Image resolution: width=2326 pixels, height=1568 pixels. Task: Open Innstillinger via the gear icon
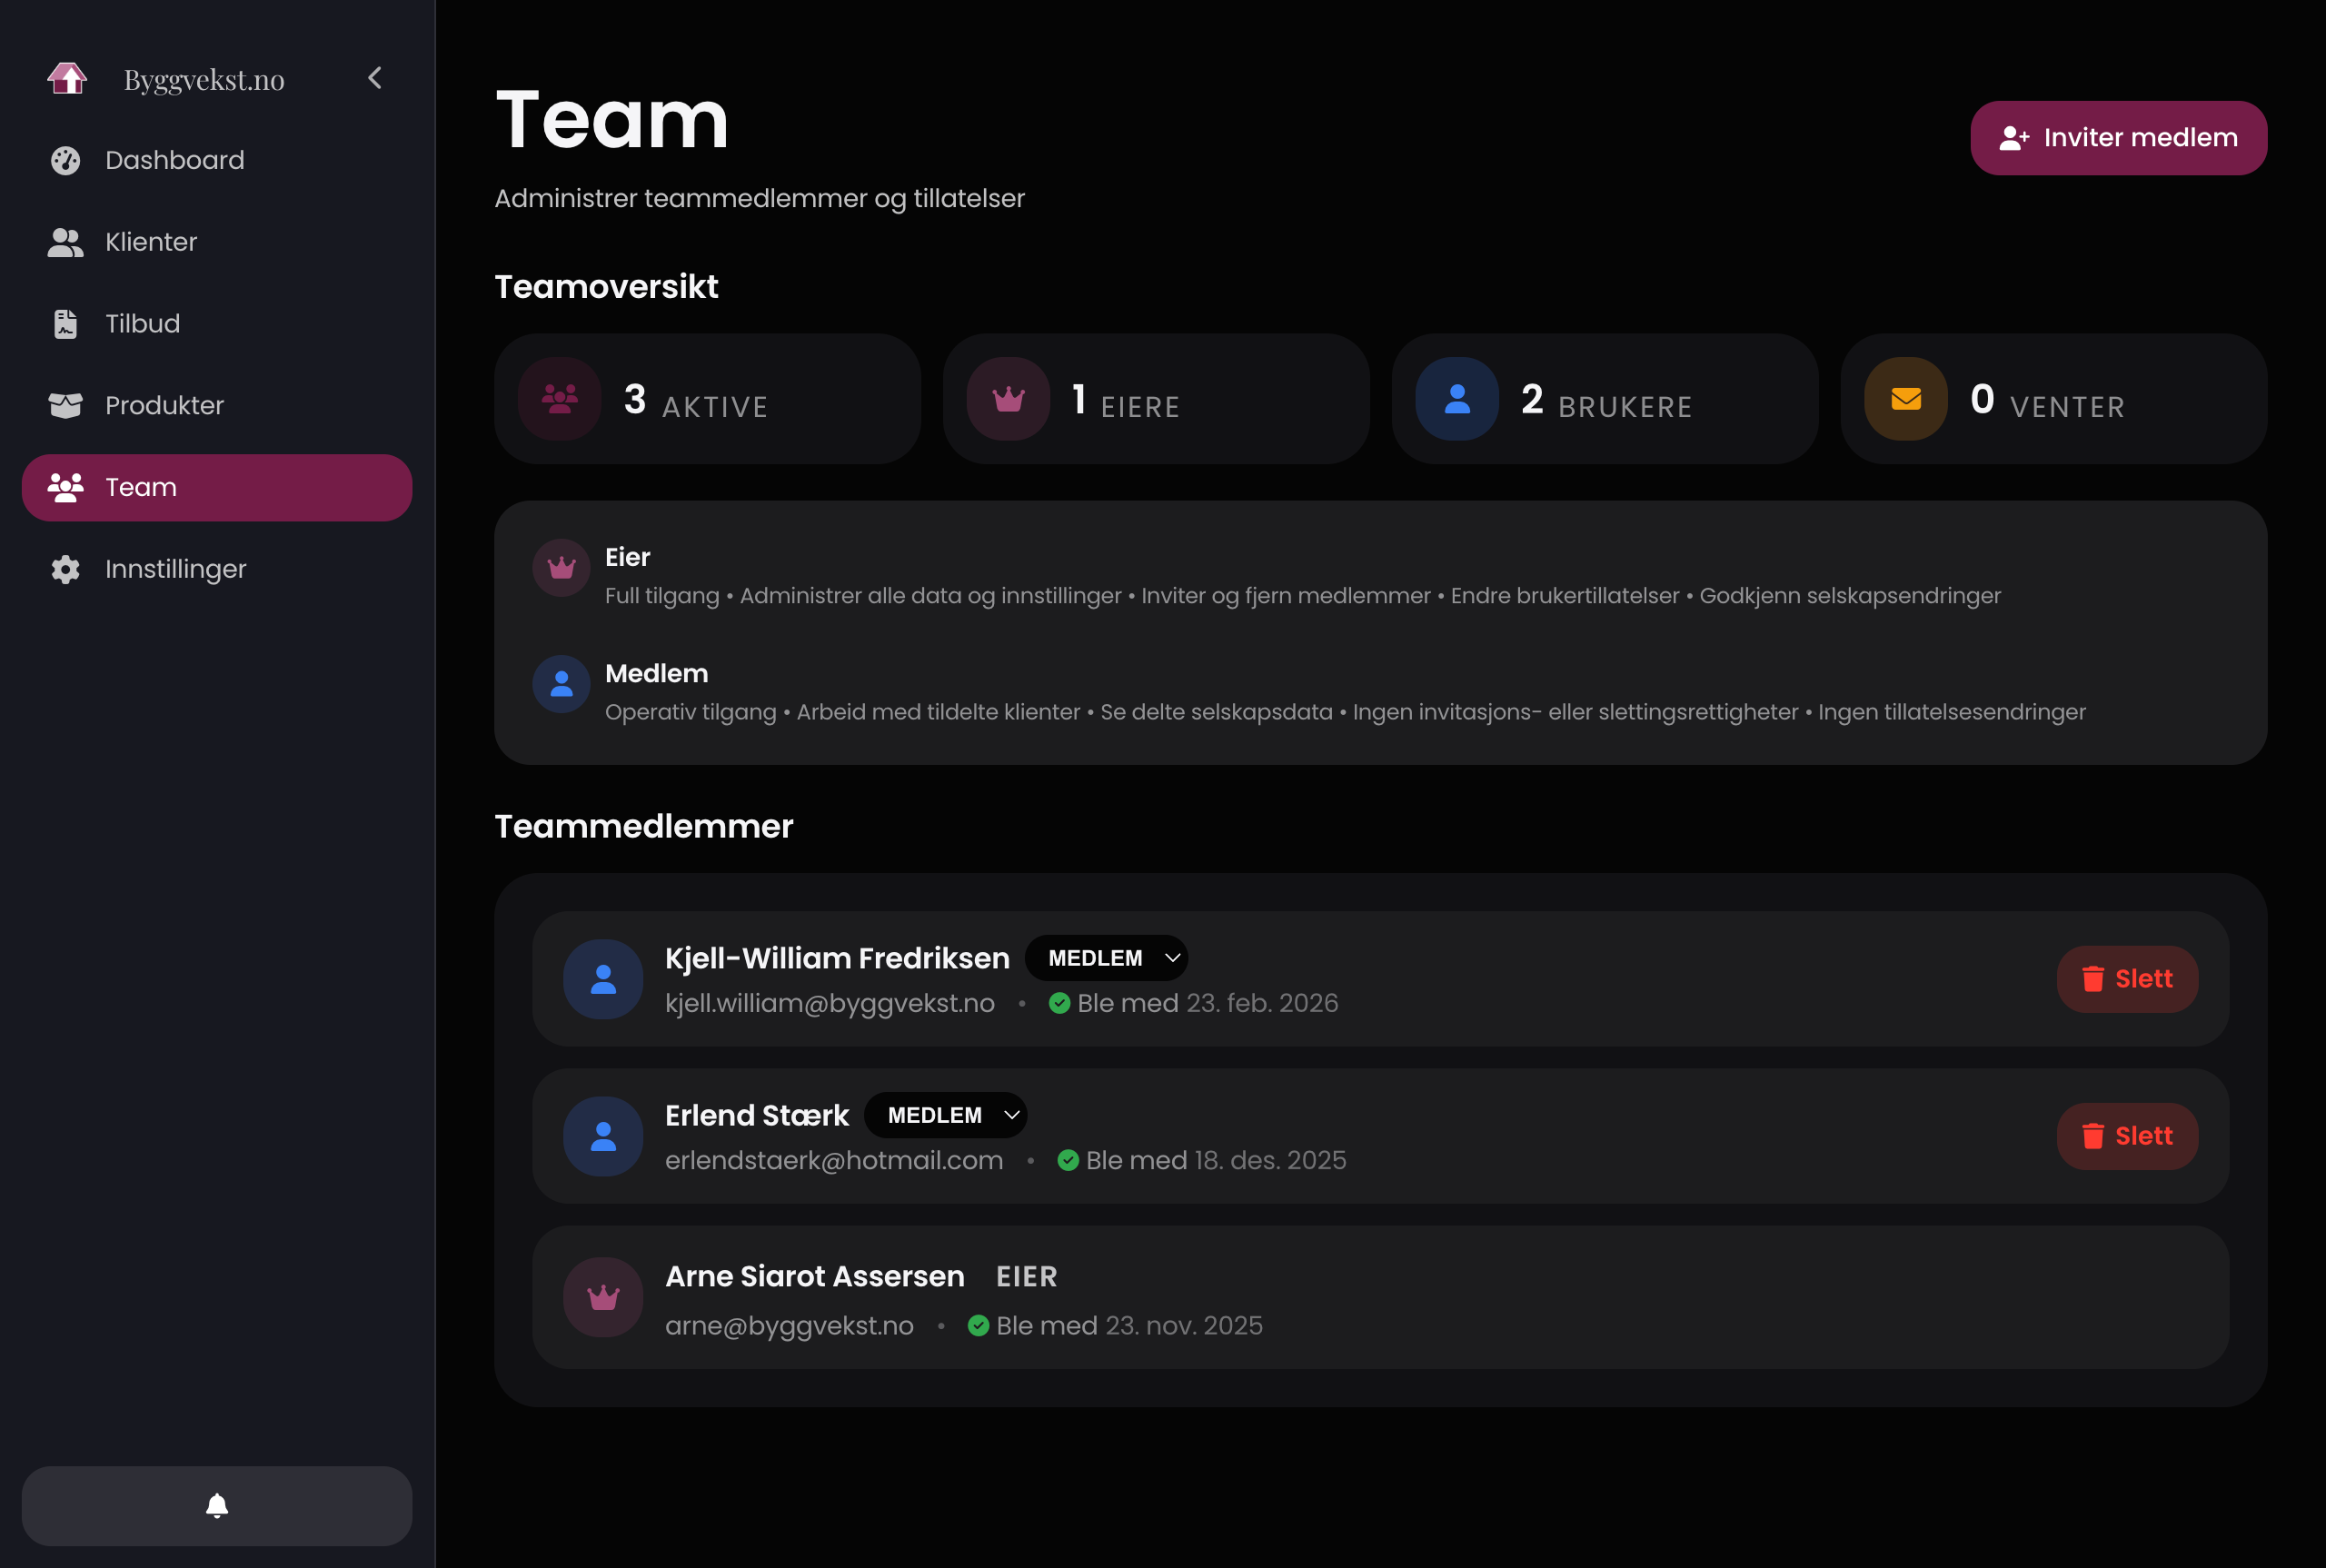point(65,569)
